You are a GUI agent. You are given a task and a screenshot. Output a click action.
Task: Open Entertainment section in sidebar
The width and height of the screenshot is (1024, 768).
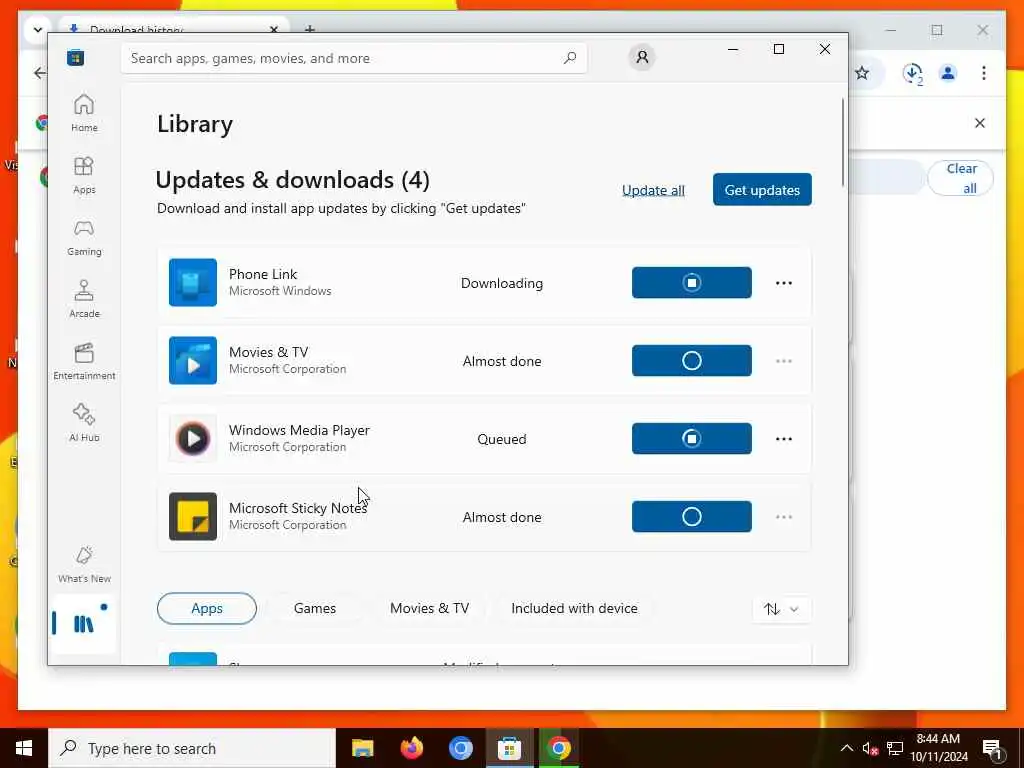coord(84,361)
